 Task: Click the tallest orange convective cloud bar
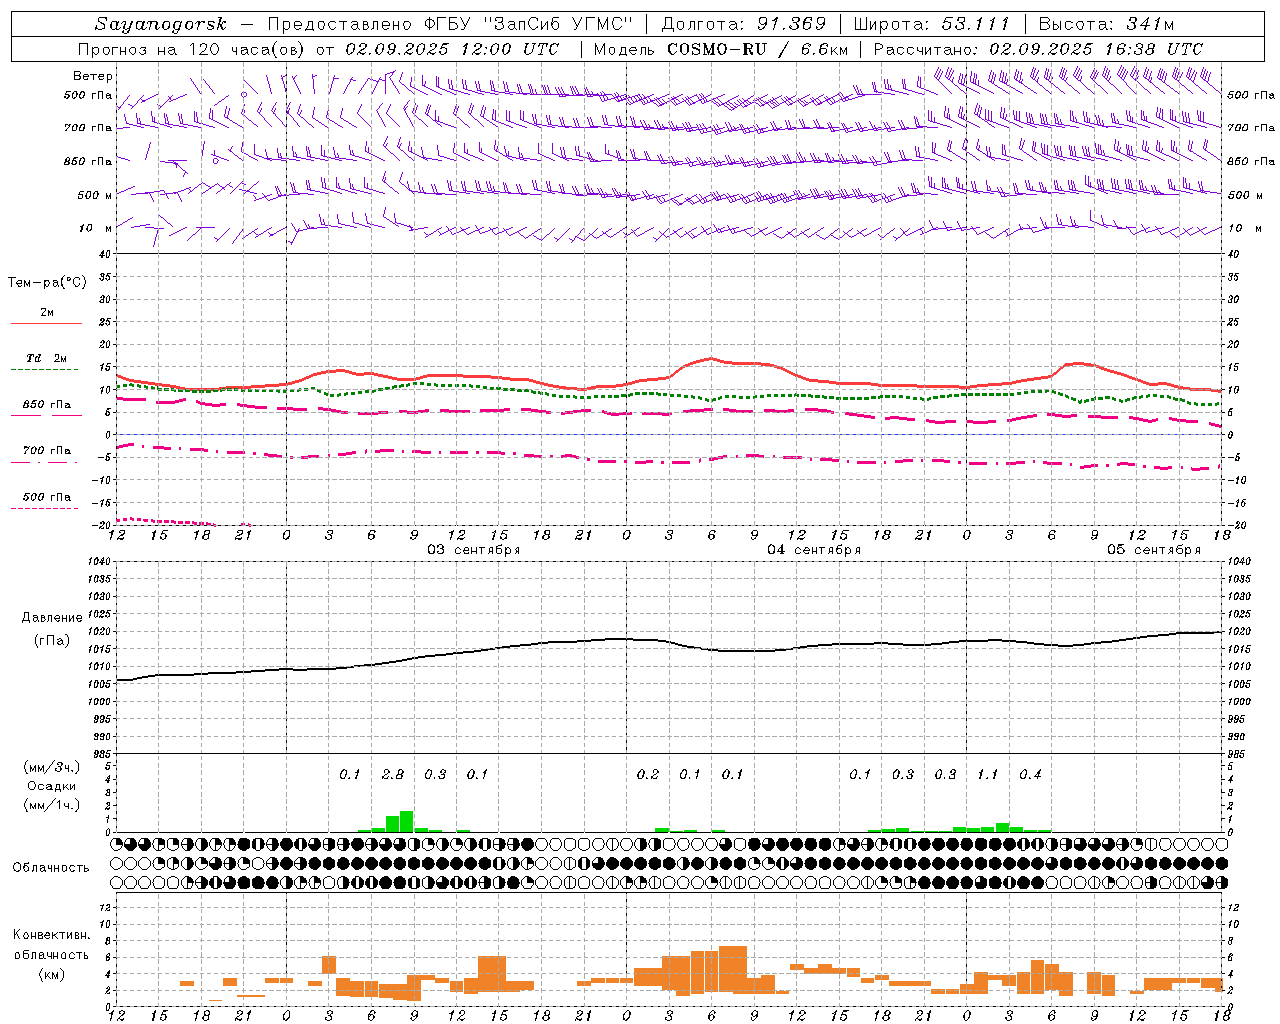point(733,969)
